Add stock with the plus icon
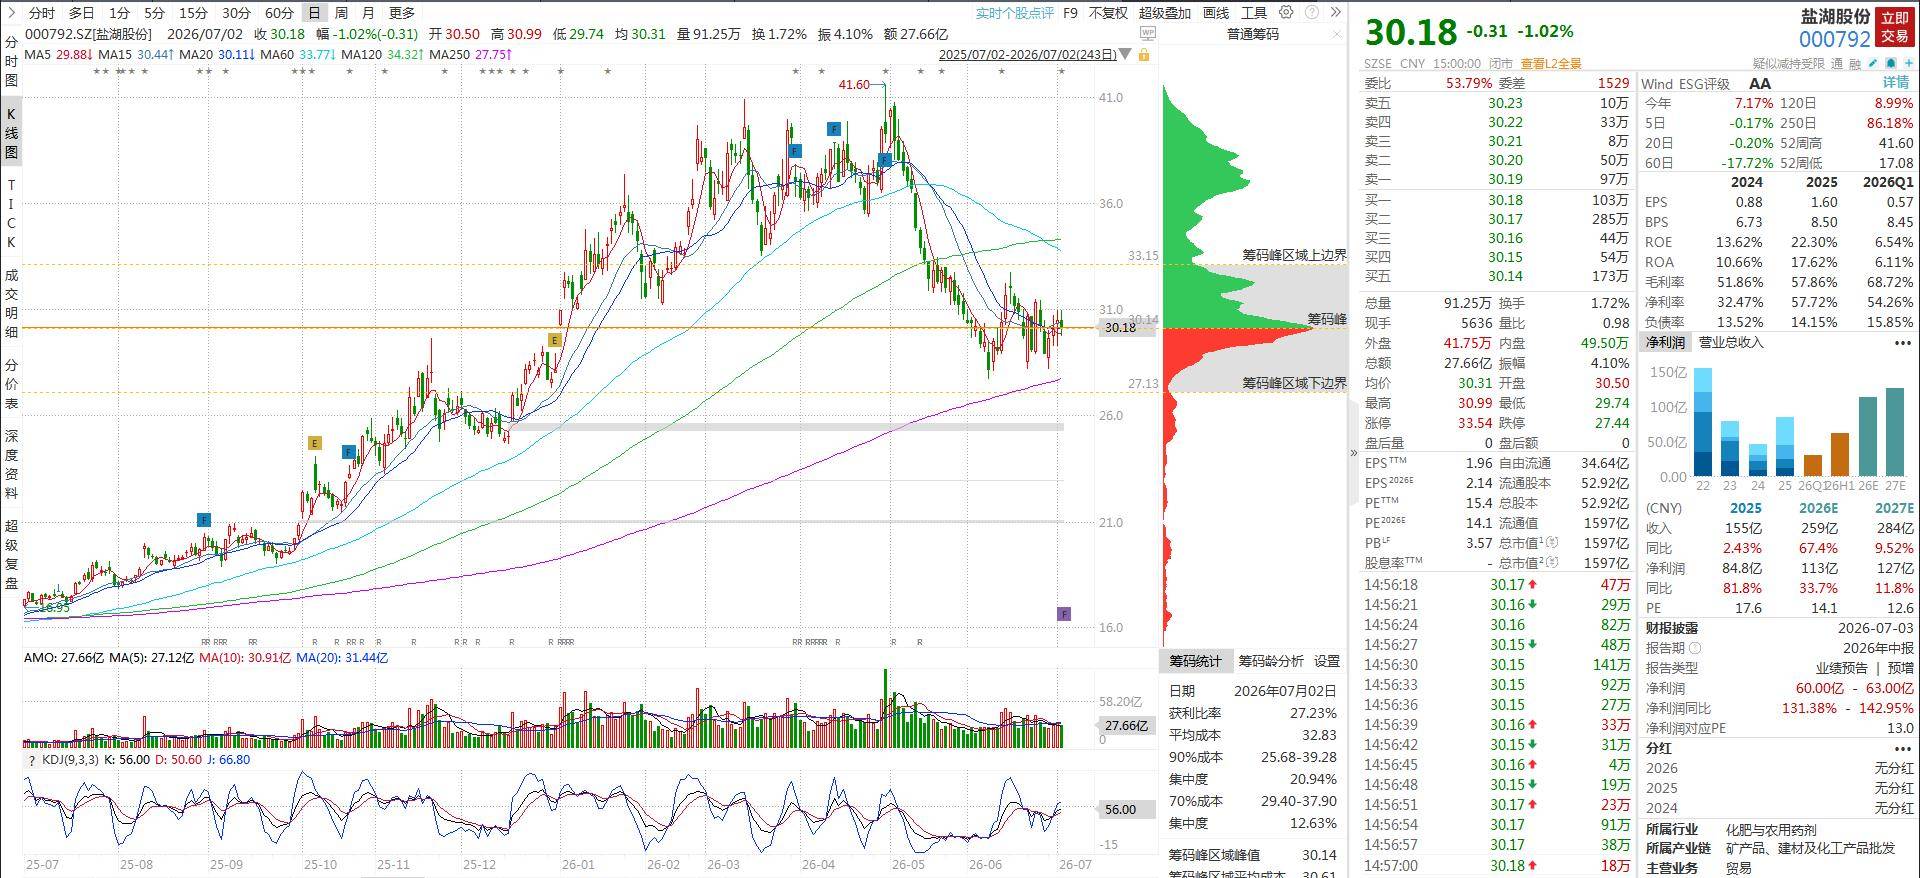The width and height of the screenshot is (1920, 878). (1909, 63)
